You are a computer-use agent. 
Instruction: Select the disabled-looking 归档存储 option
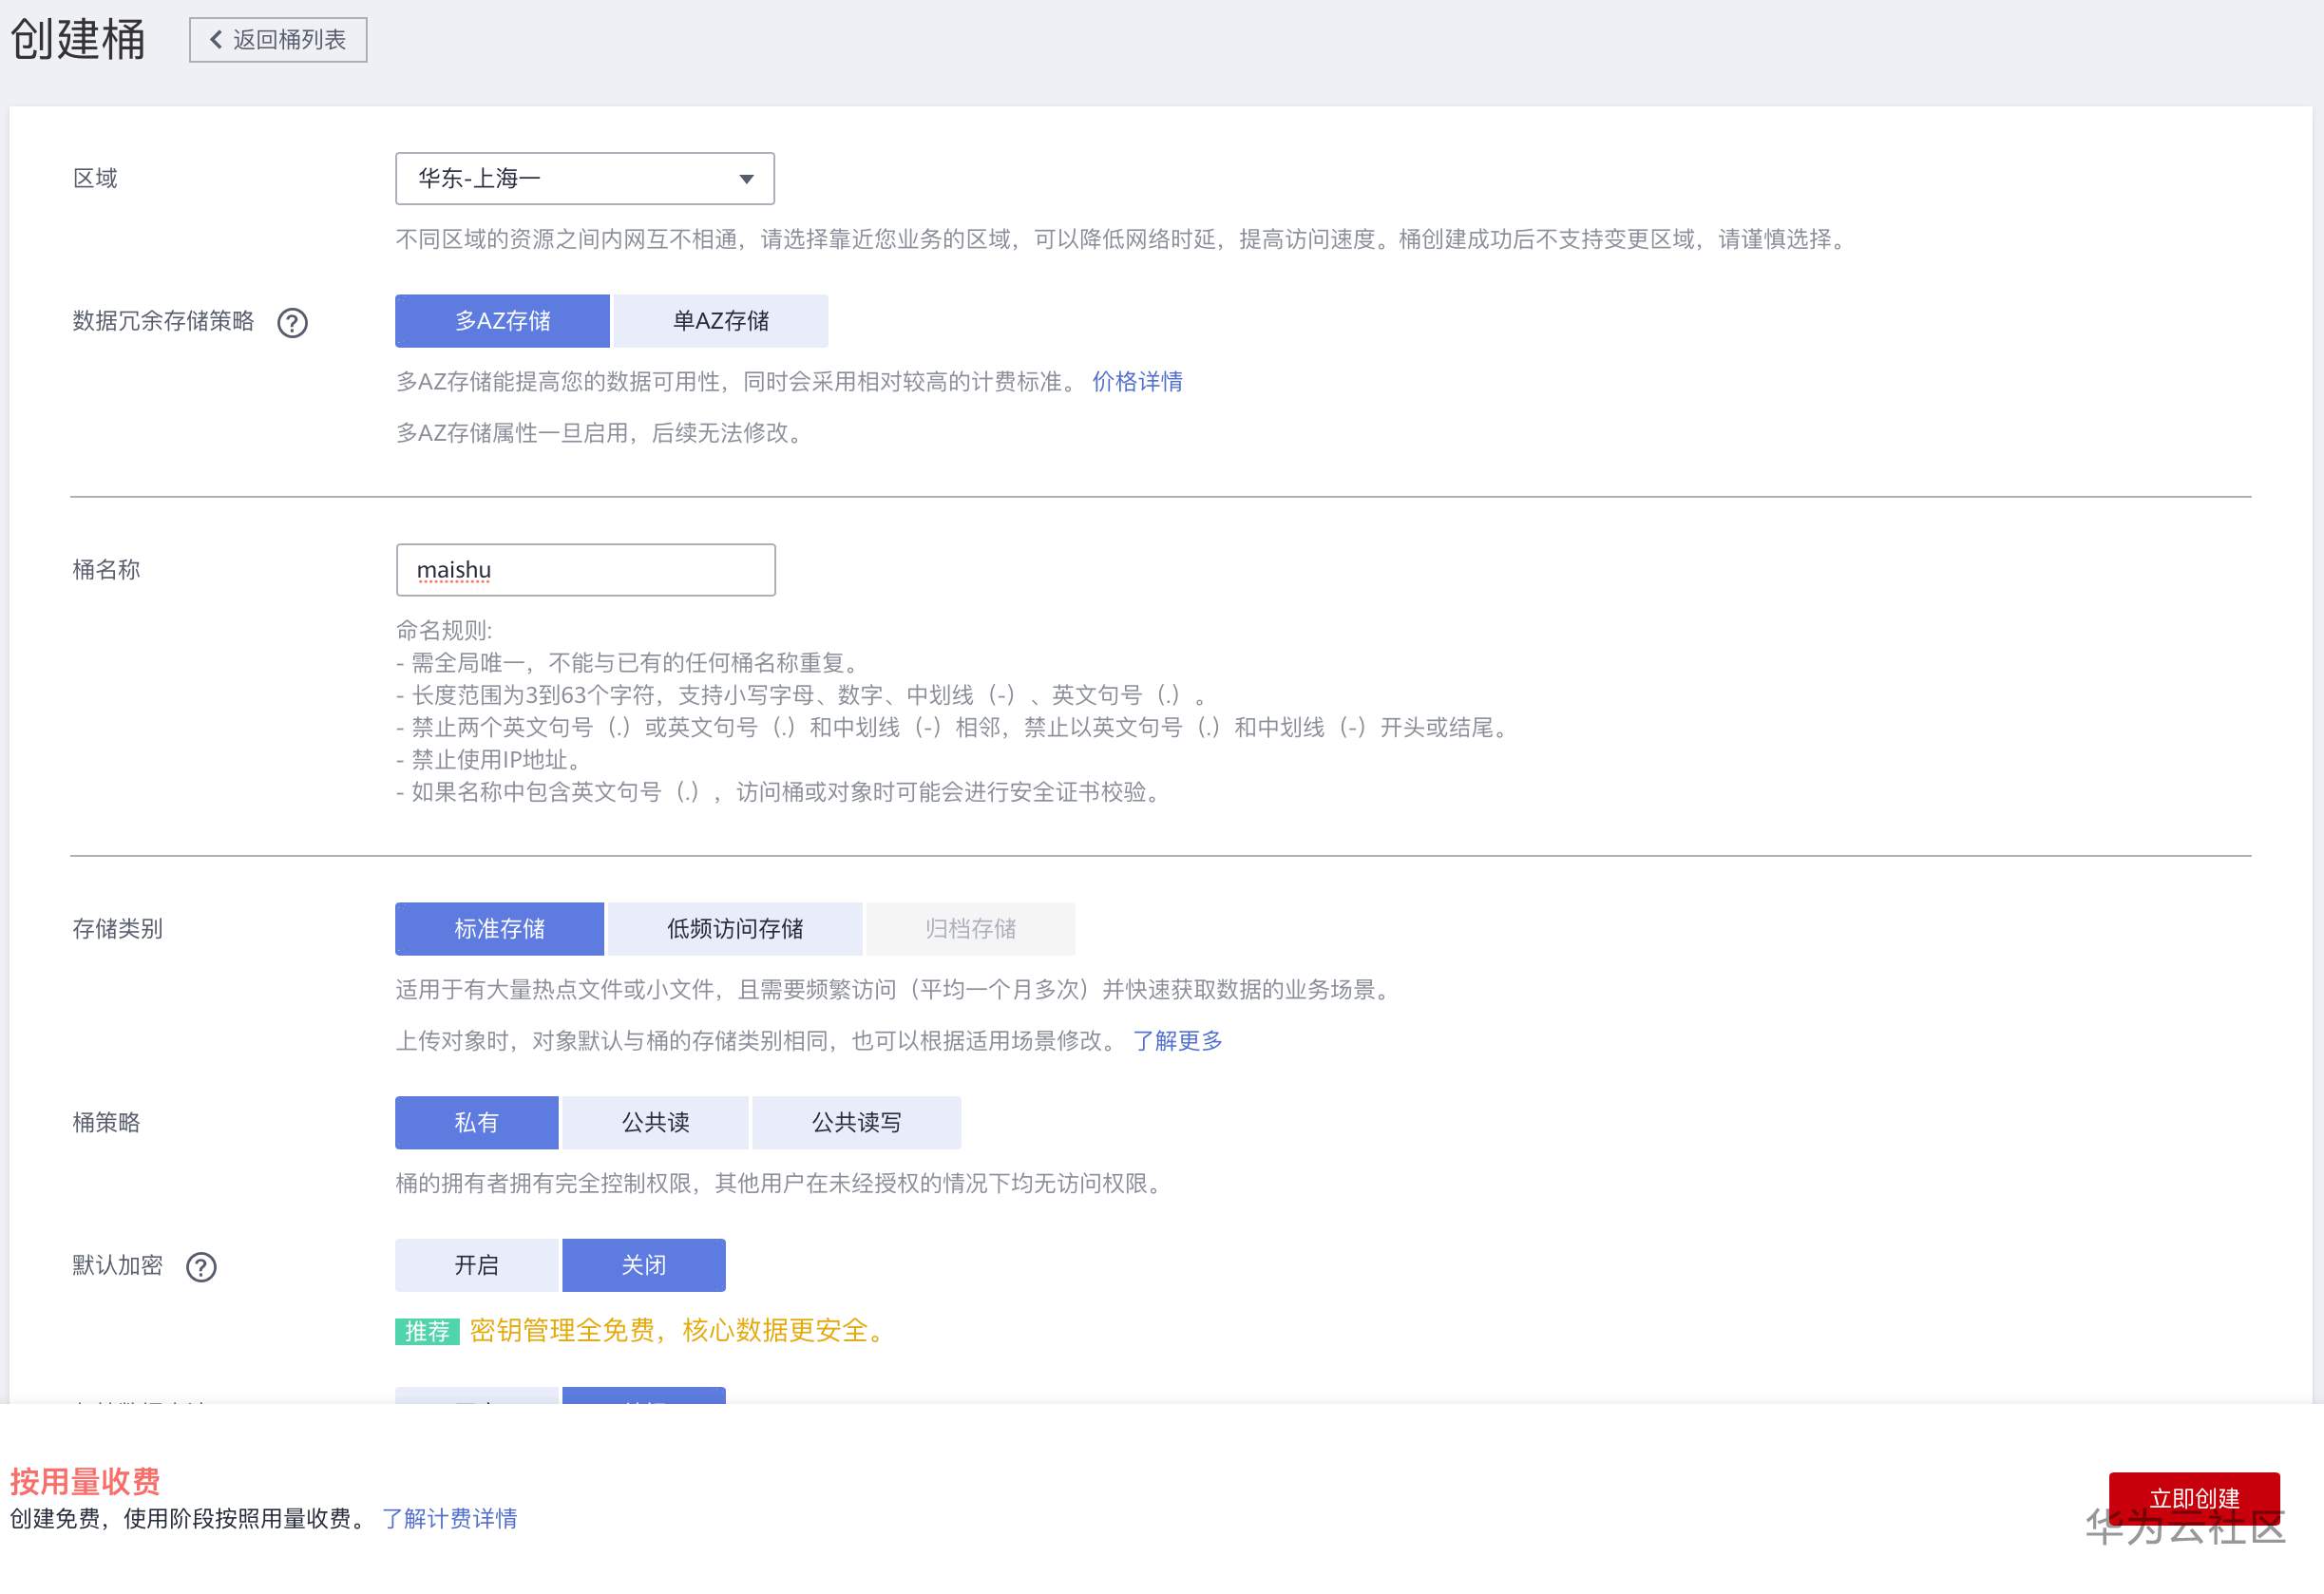click(969, 928)
